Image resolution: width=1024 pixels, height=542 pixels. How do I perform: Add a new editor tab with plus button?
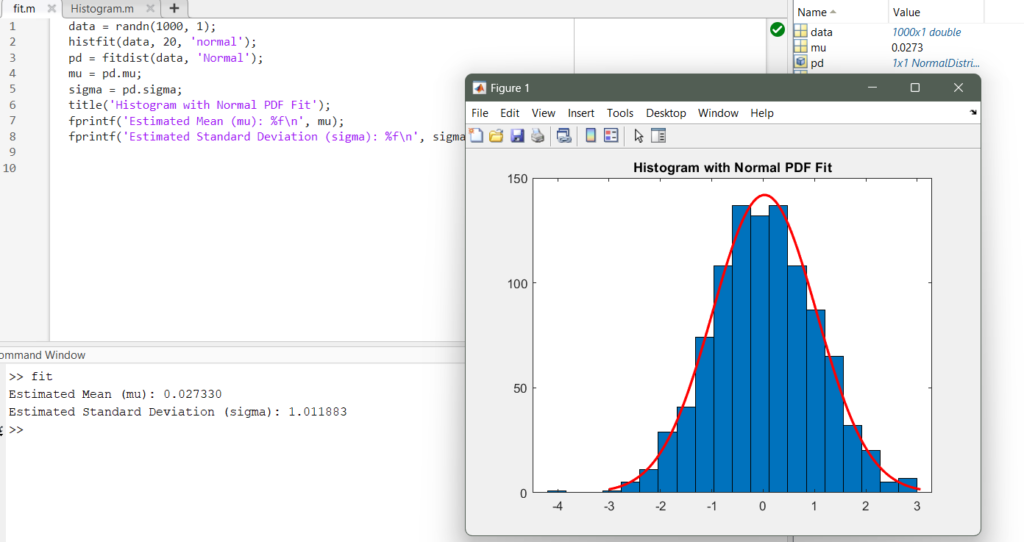tap(174, 8)
